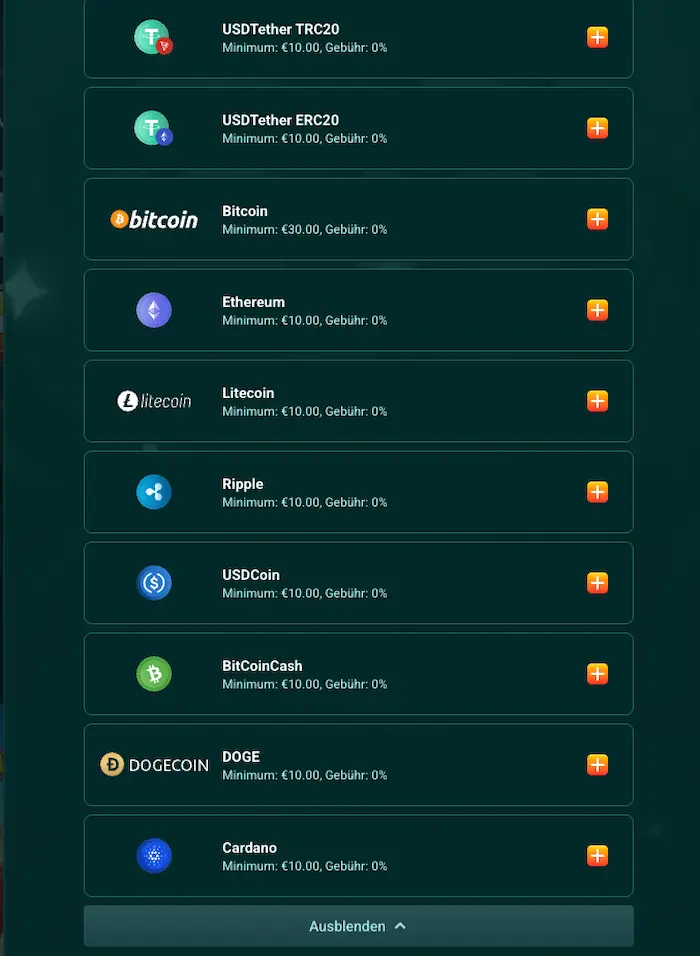Click the USDTether ERC20 coin icon

(x=153, y=128)
